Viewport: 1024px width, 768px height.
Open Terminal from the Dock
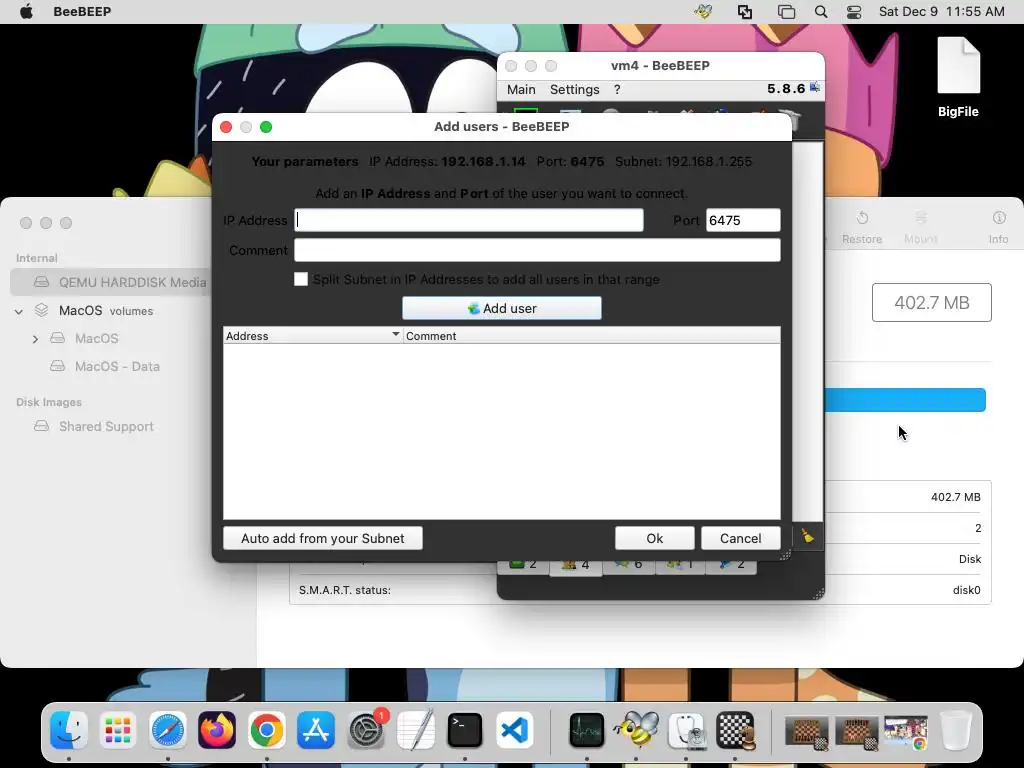tap(464, 729)
